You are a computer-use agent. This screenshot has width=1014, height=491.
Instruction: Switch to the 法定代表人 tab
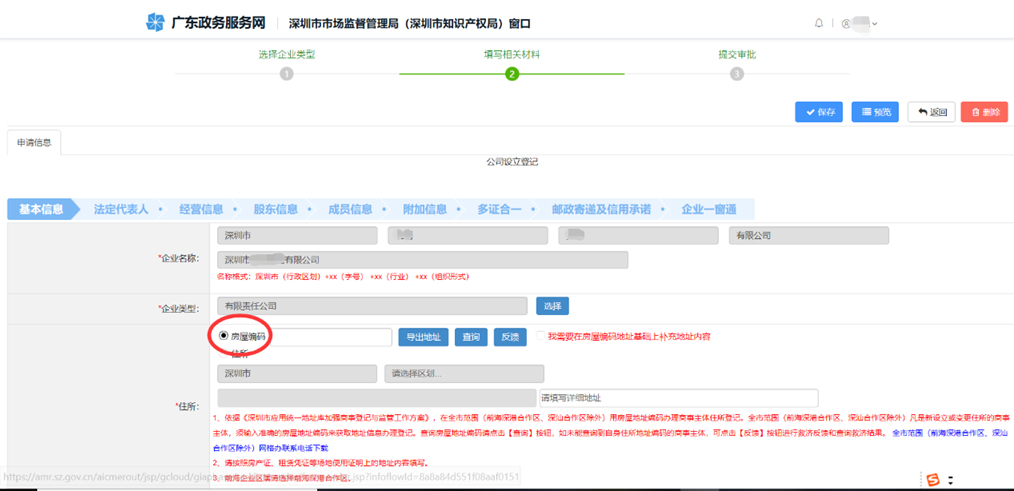pos(121,209)
